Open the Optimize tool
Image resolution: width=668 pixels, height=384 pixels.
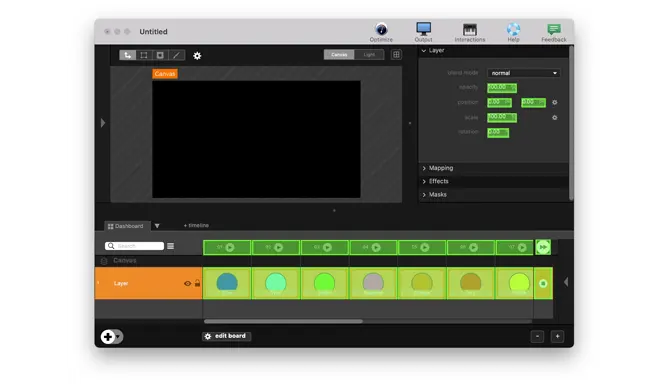tap(381, 32)
